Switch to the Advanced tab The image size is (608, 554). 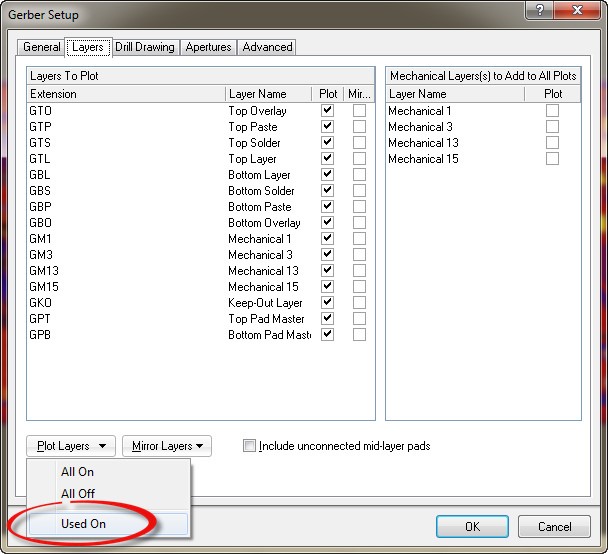268,47
